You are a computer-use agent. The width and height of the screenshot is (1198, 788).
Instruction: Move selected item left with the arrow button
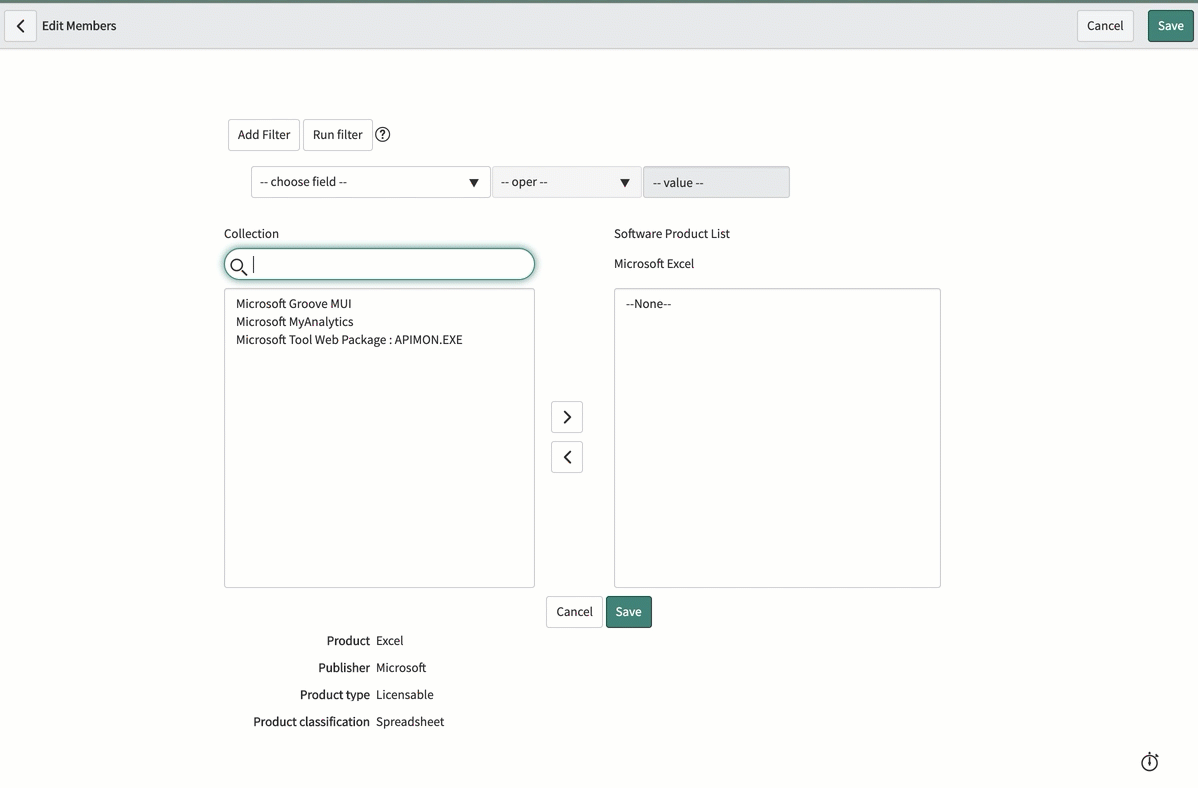point(567,457)
